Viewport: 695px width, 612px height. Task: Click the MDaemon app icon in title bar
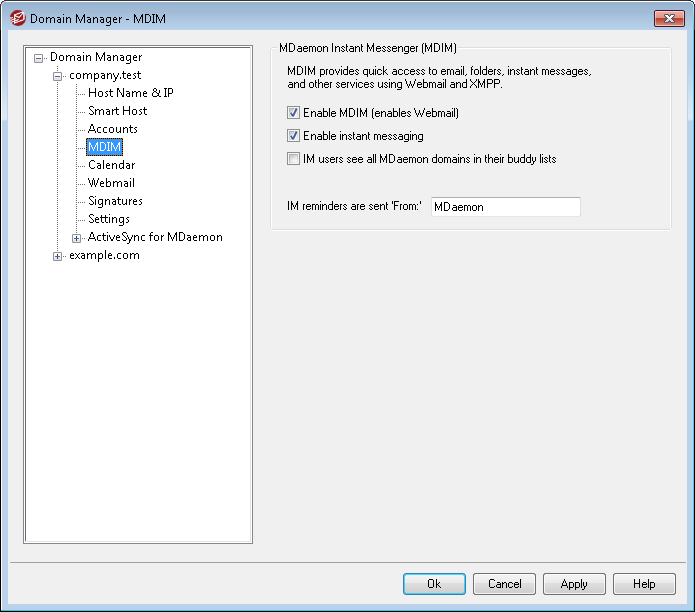pos(18,19)
